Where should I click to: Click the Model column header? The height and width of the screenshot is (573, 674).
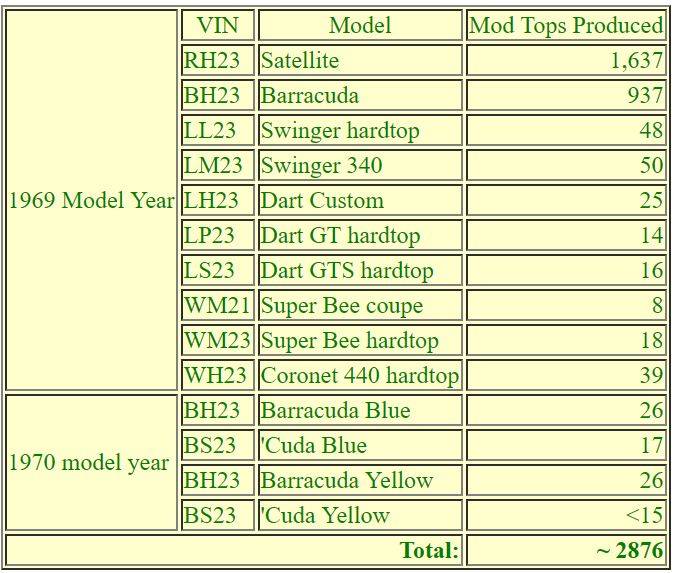point(360,25)
